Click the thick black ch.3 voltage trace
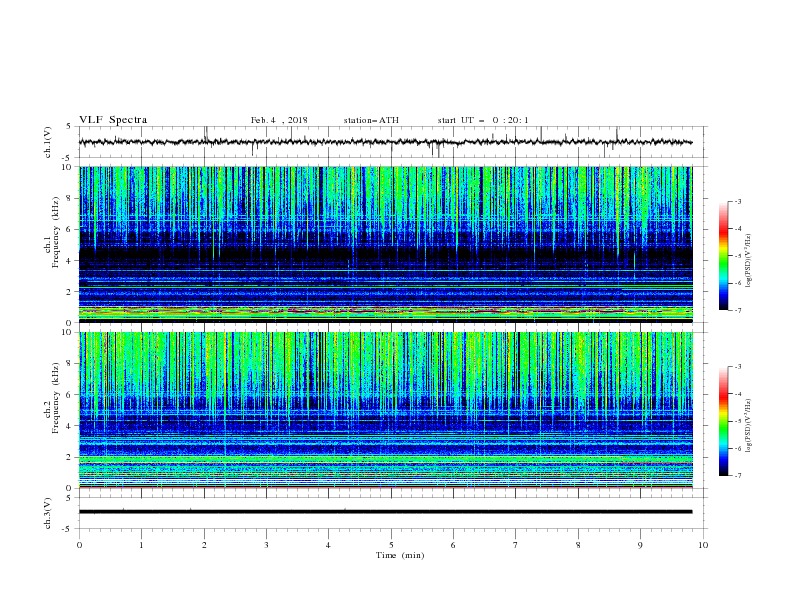 (385, 512)
